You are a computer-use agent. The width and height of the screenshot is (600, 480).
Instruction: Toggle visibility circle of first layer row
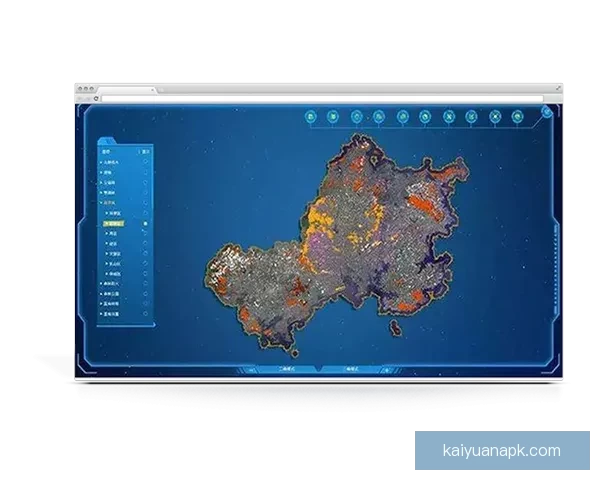(x=146, y=161)
